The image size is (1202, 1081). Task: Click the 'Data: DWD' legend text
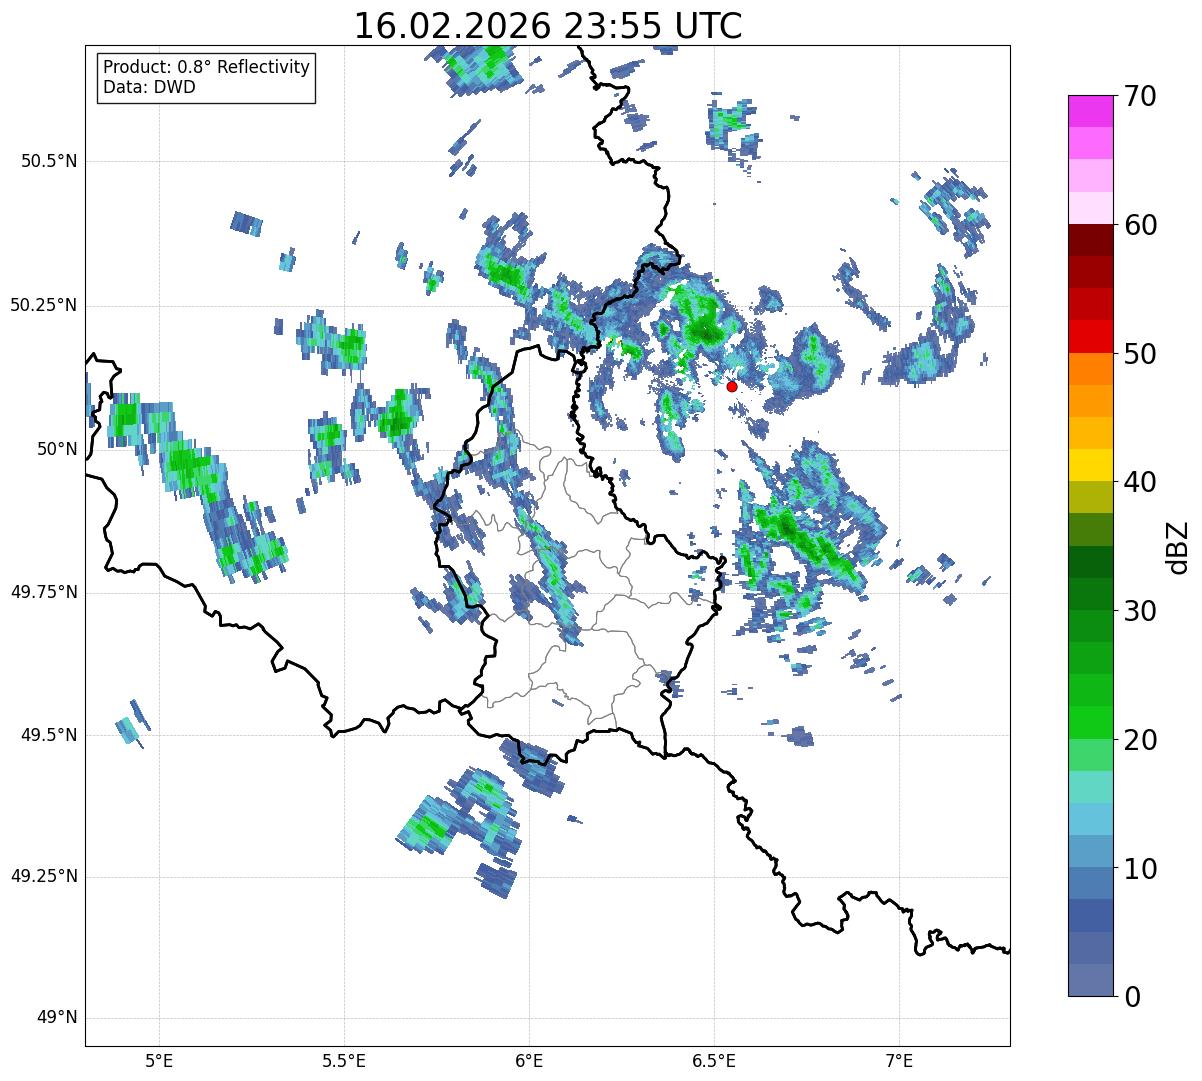coord(149,87)
